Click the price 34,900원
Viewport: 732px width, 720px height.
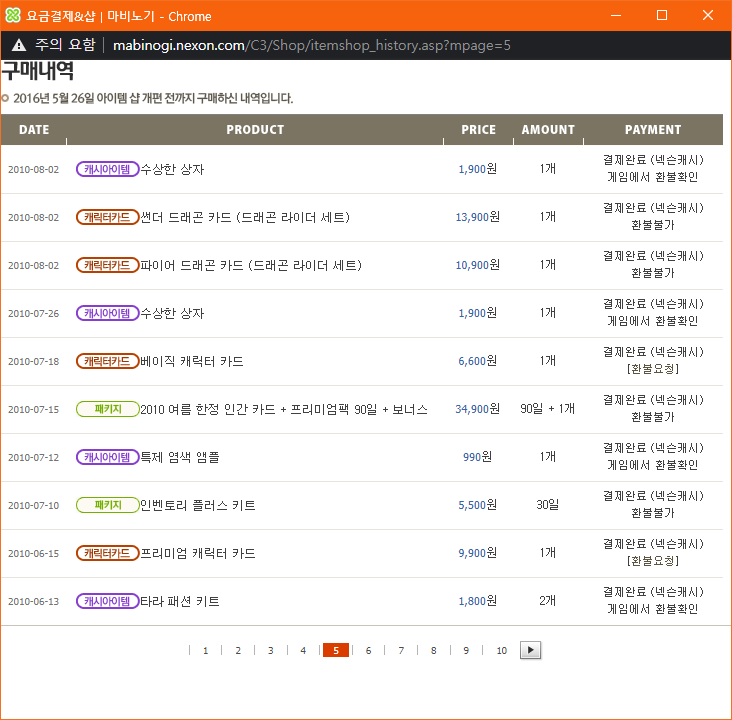(x=478, y=409)
